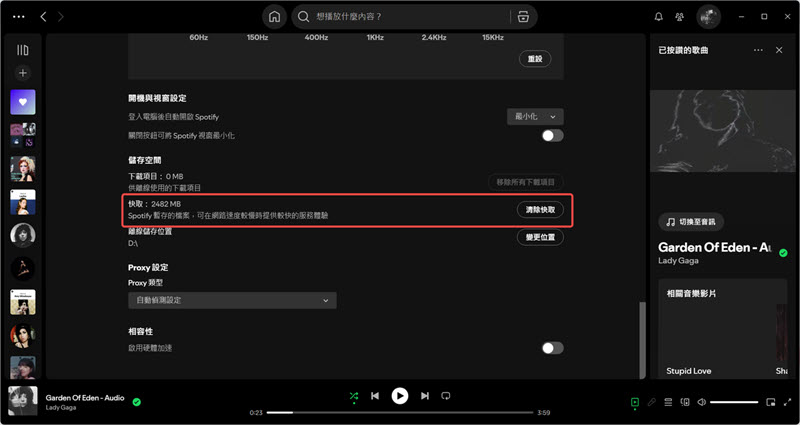
Task: Open the Home page
Action: pyautogui.click(x=274, y=17)
